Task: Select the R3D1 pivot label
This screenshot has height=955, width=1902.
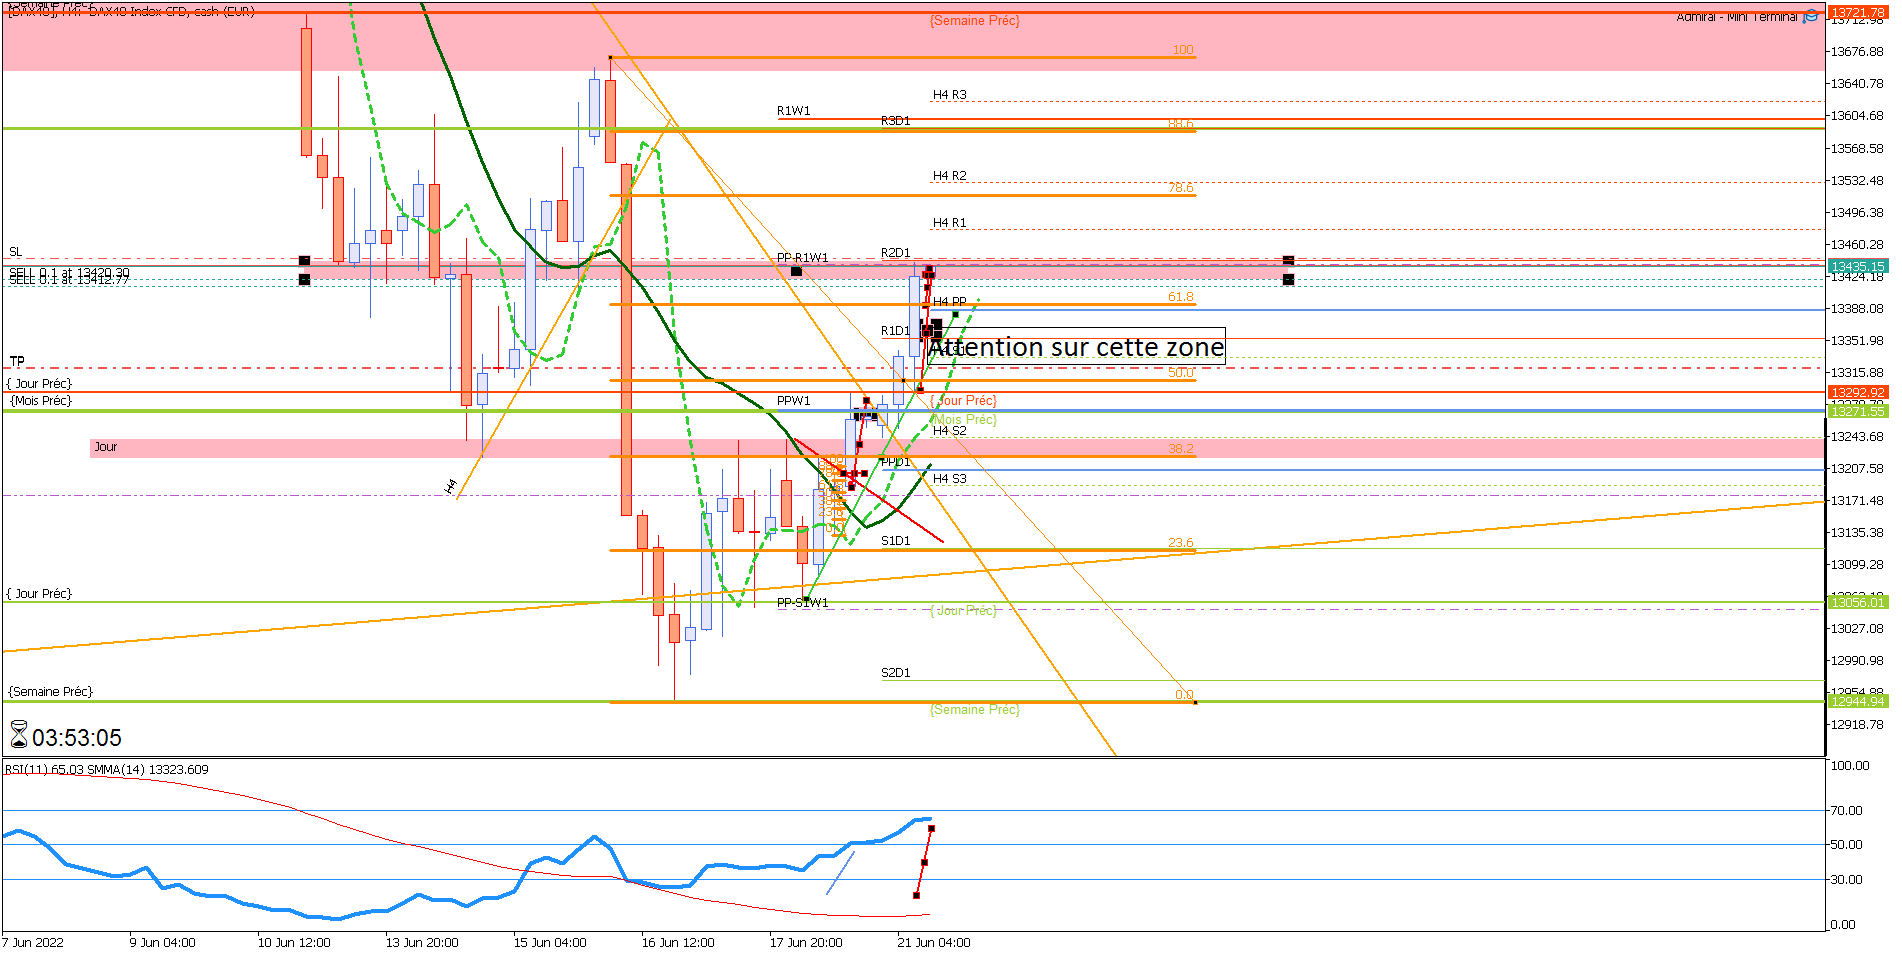Action: click(896, 121)
